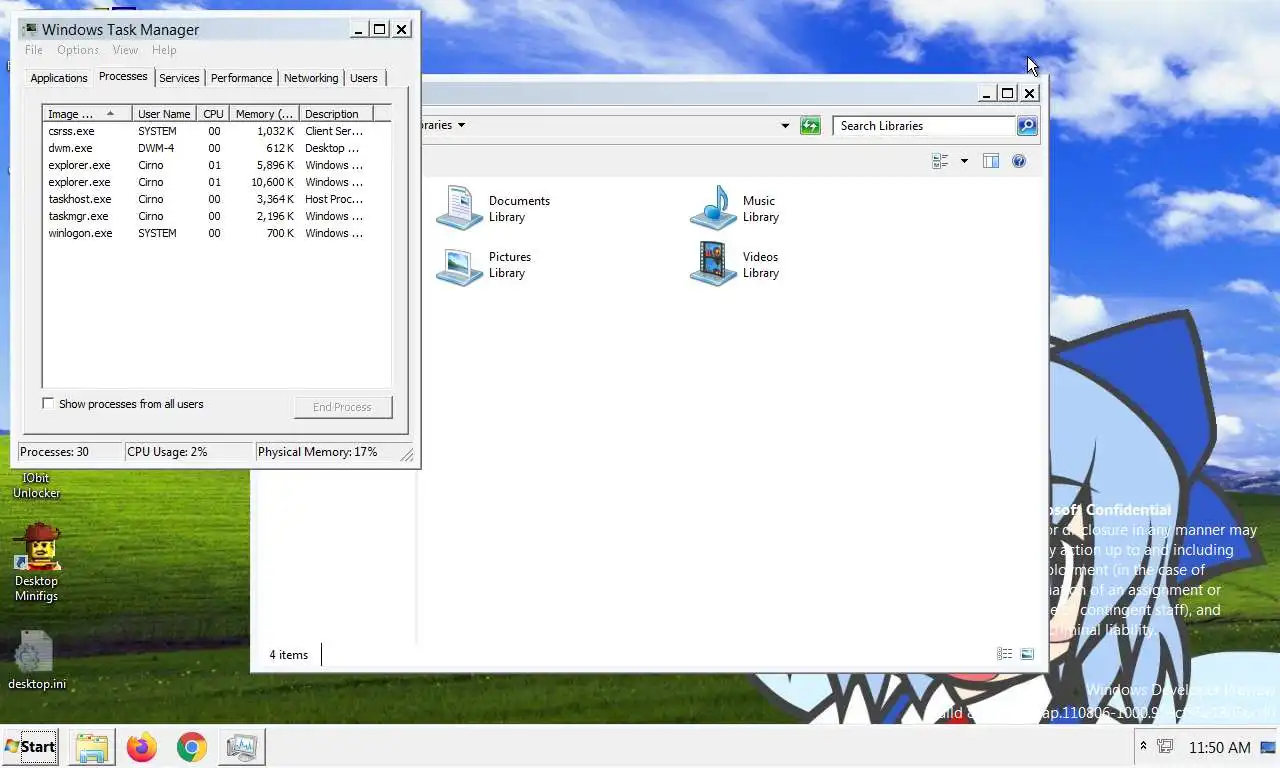The height and width of the screenshot is (768, 1280).
Task: Open the Documents library icon
Action: [x=460, y=208]
